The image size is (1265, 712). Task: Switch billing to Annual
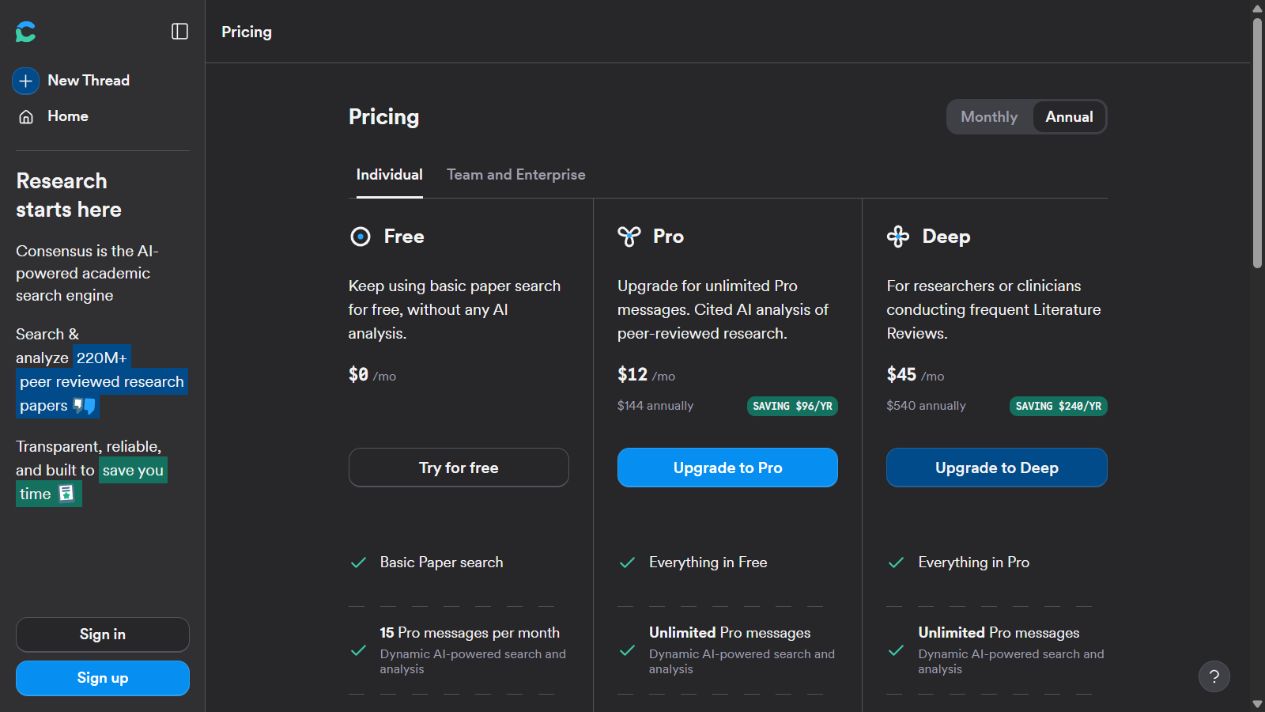pyautogui.click(x=1069, y=117)
